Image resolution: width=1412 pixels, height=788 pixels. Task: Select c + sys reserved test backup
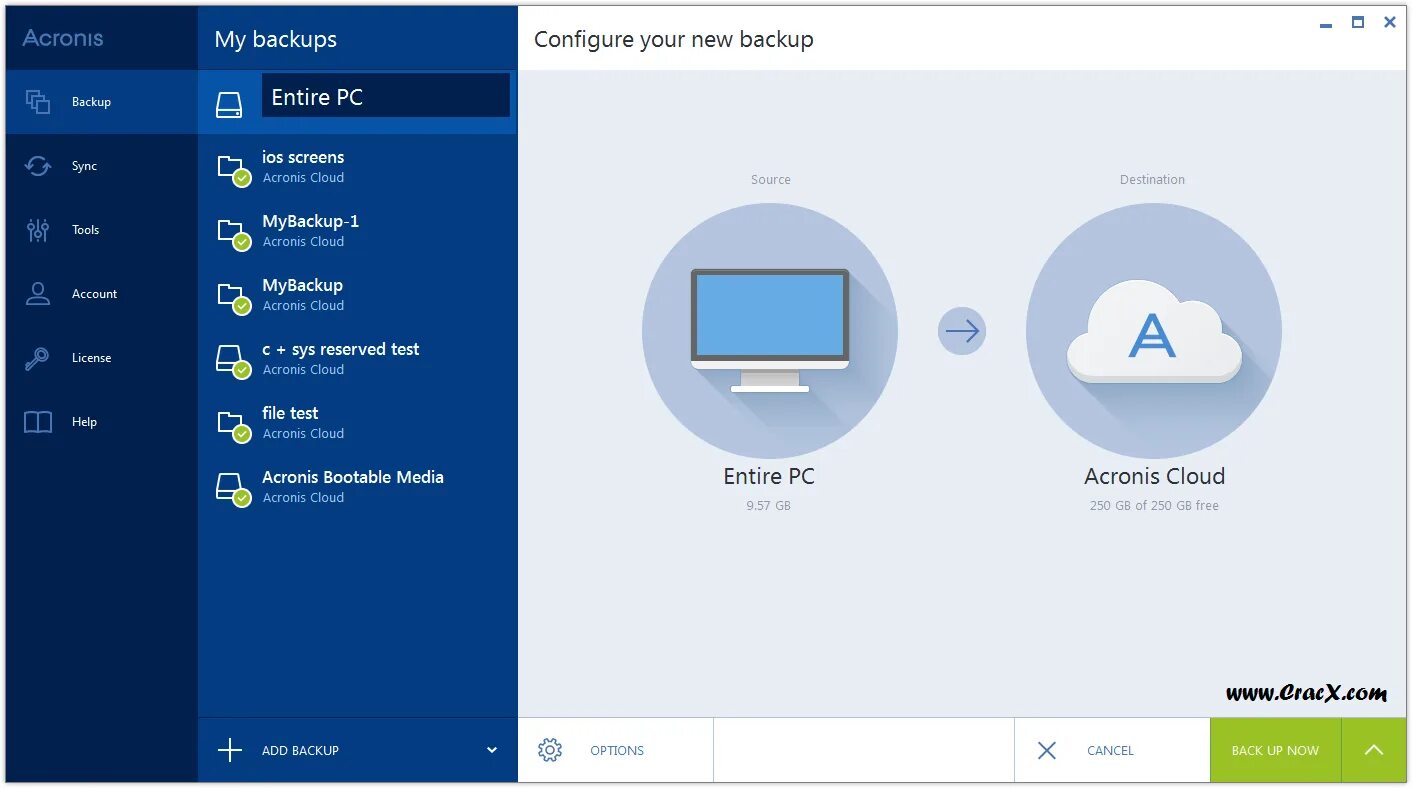(x=340, y=349)
